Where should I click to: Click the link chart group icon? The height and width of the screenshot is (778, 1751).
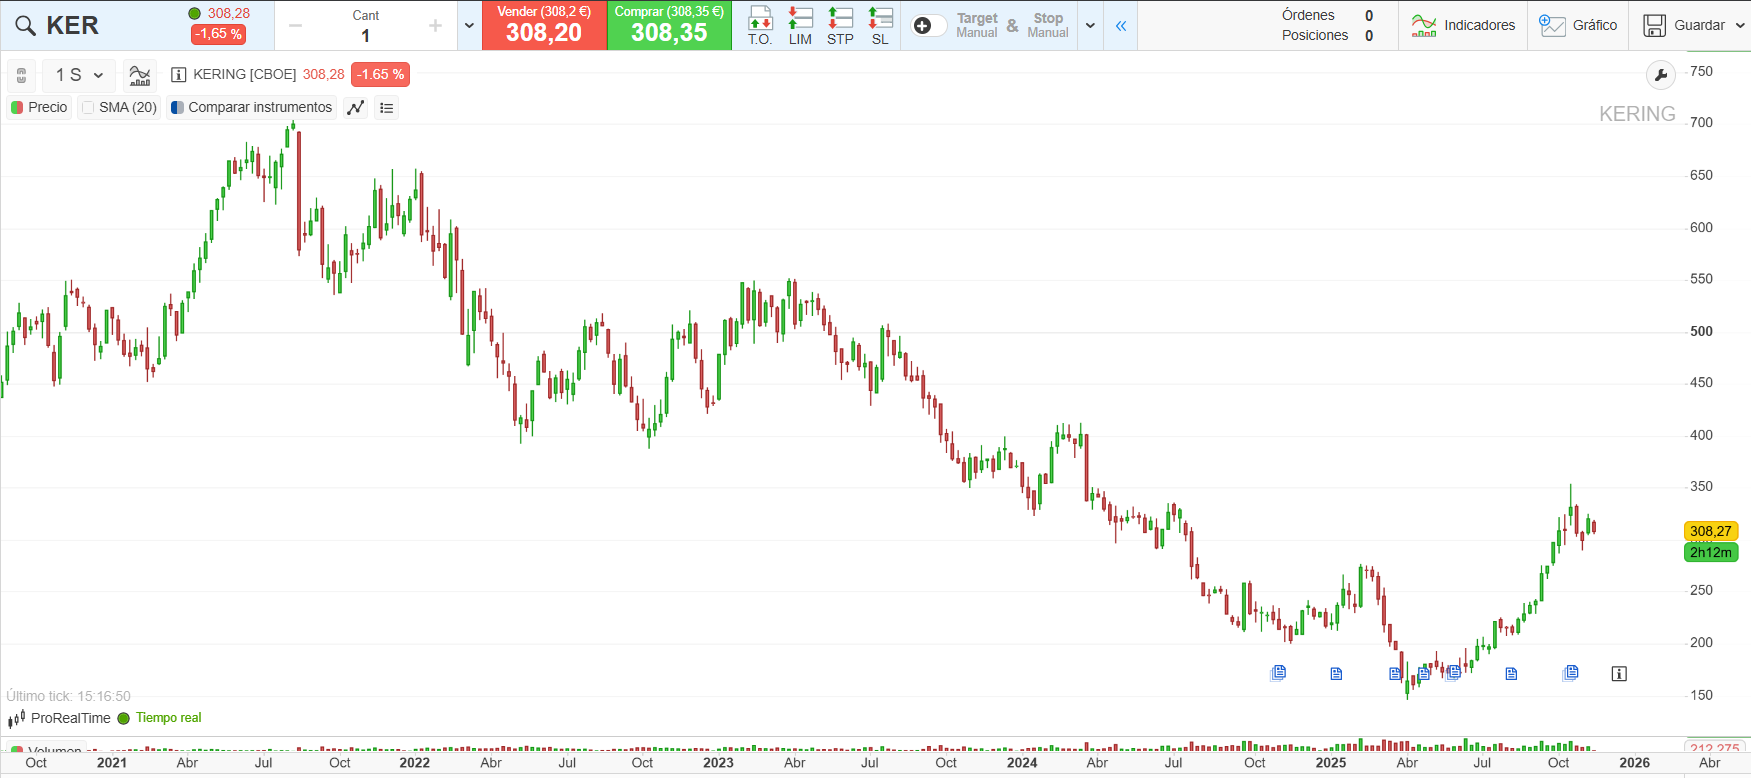pyautogui.click(x=21, y=75)
